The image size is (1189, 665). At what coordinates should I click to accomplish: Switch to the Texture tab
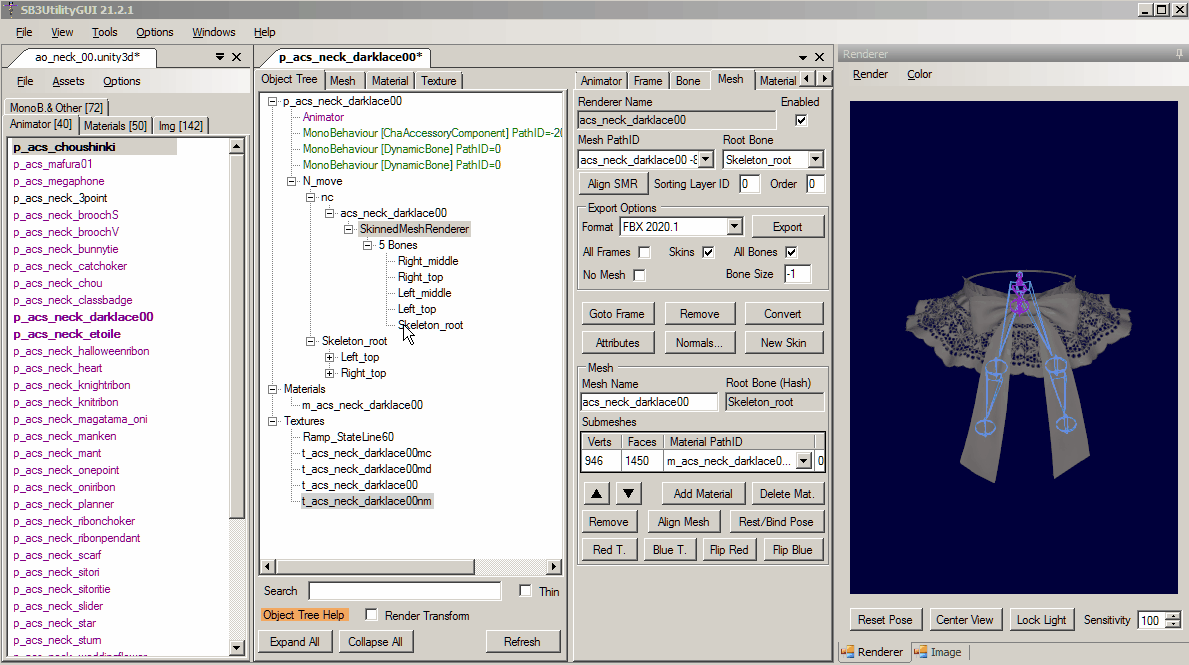pyautogui.click(x=439, y=80)
